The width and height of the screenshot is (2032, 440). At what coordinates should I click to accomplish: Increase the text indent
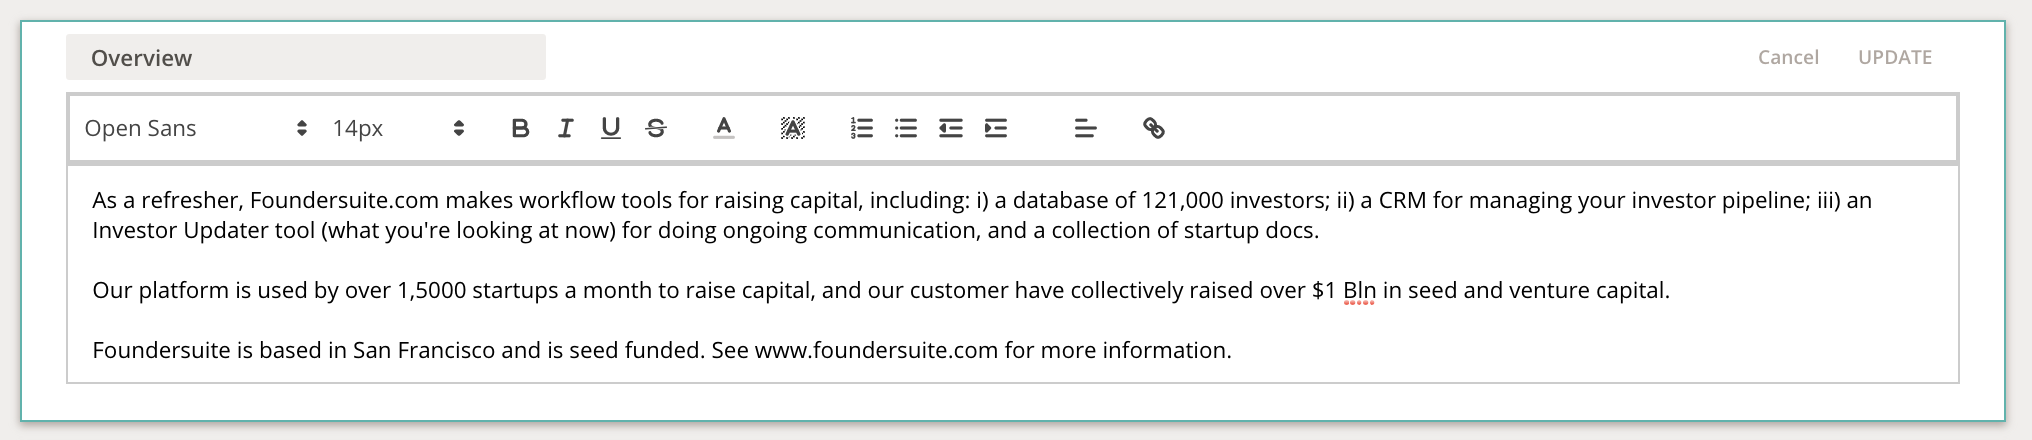996,128
